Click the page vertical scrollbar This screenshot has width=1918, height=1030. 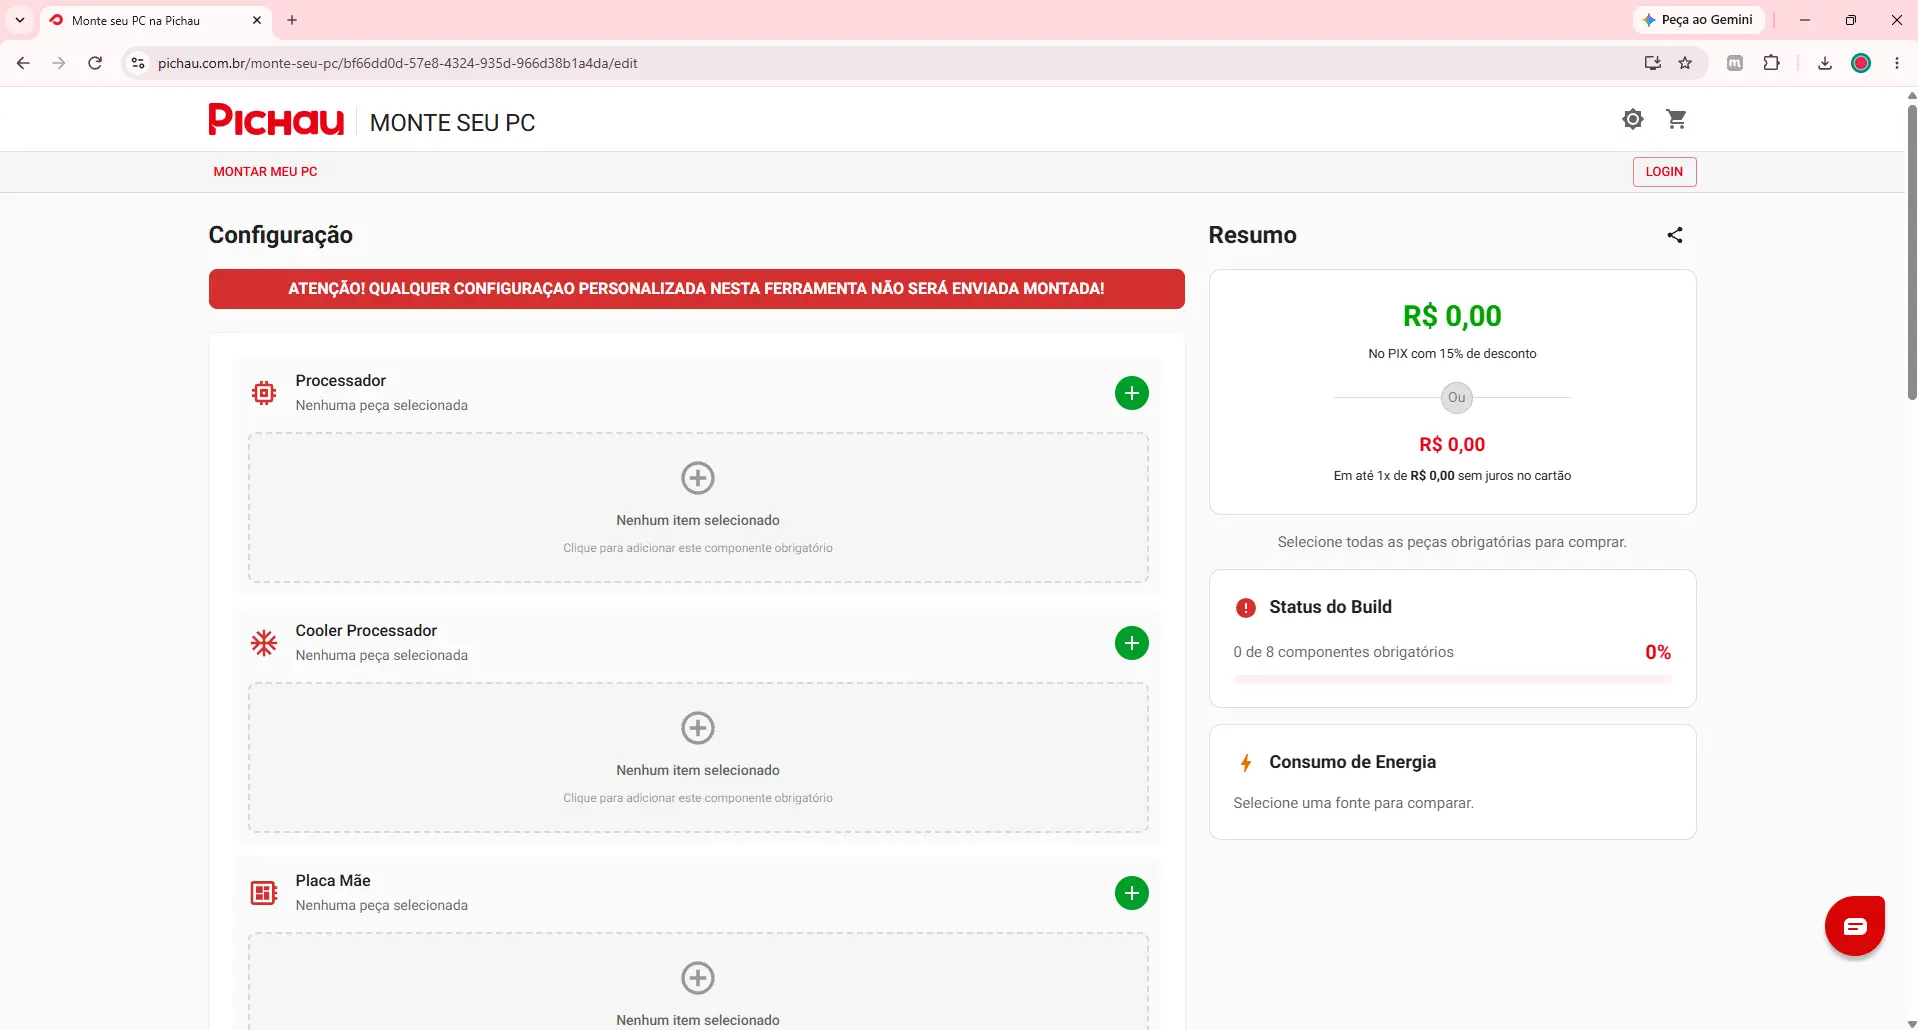[x=1911, y=250]
